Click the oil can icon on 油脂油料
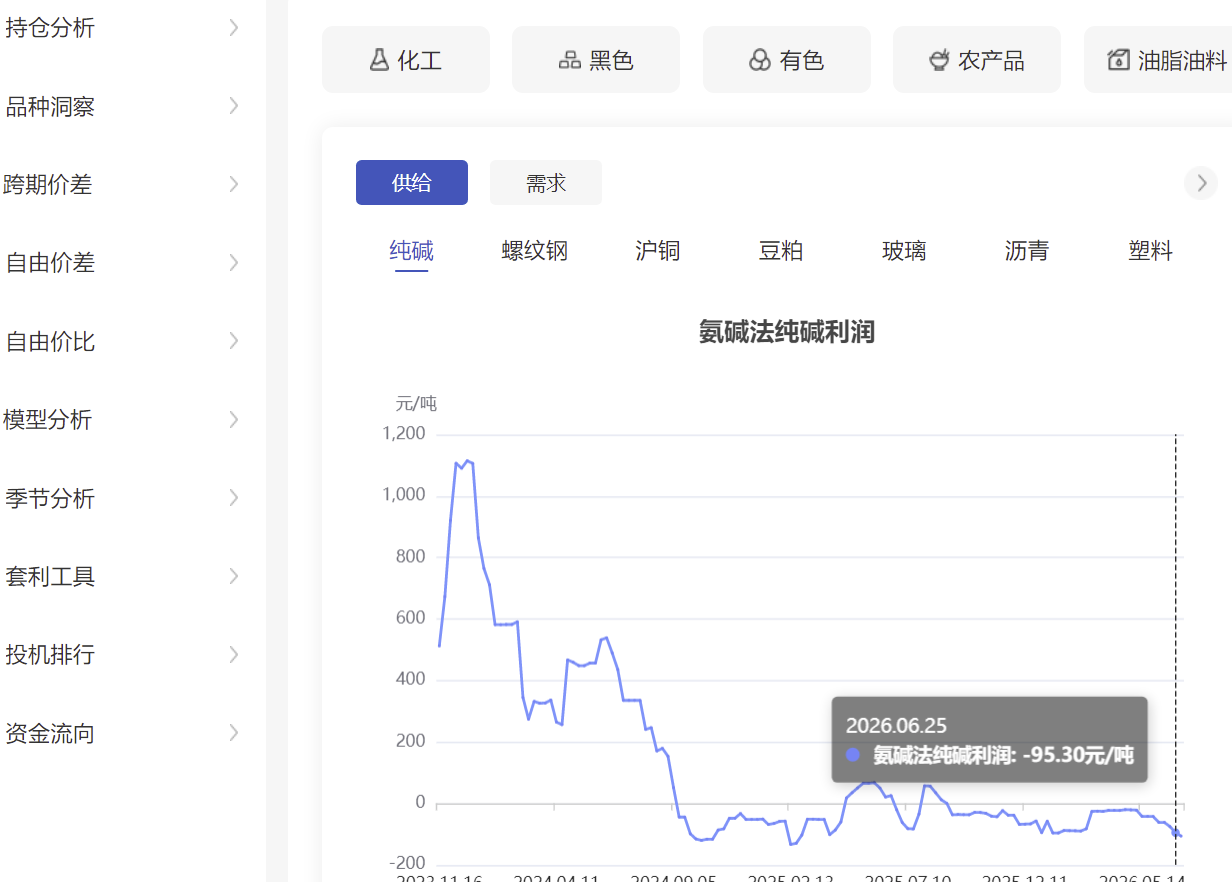 1118,60
